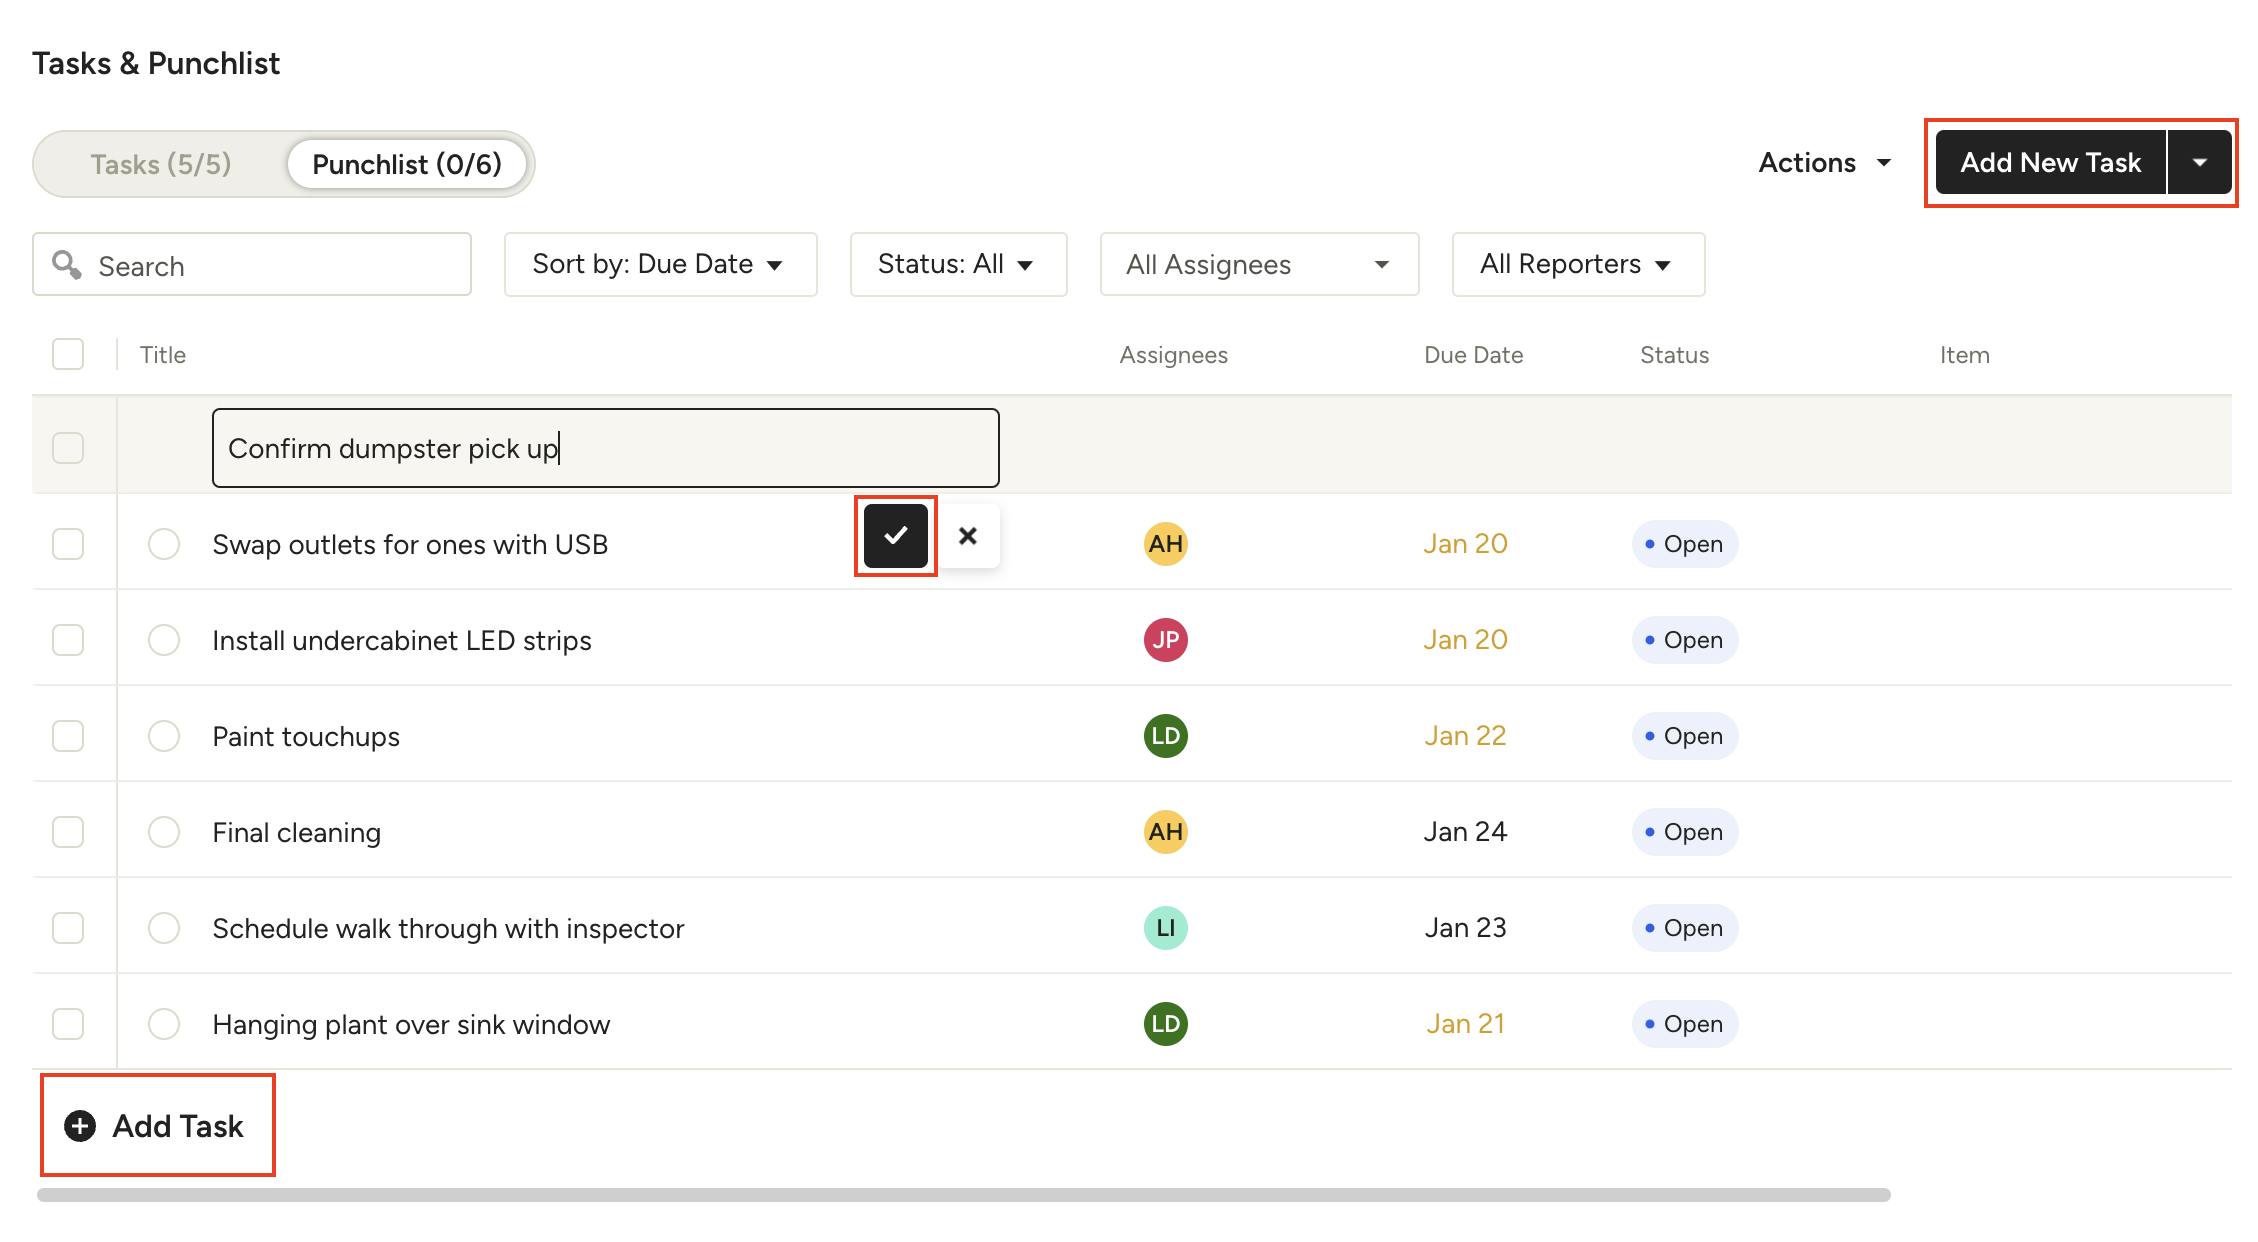Image resolution: width=2258 pixels, height=1242 pixels.
Task: Mark Swap outlets task complete via circle
Action: [164, 544]
